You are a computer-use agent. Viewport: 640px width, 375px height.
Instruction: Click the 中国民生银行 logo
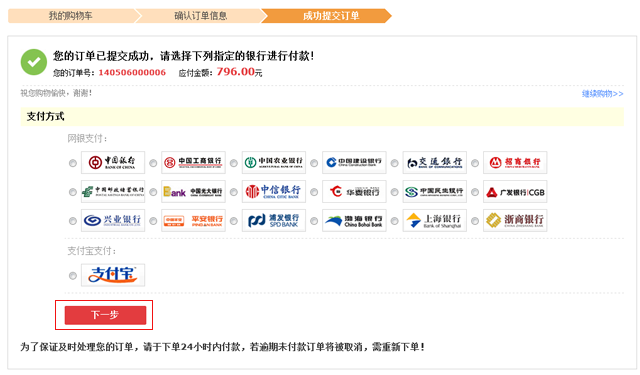click(435, 191)
